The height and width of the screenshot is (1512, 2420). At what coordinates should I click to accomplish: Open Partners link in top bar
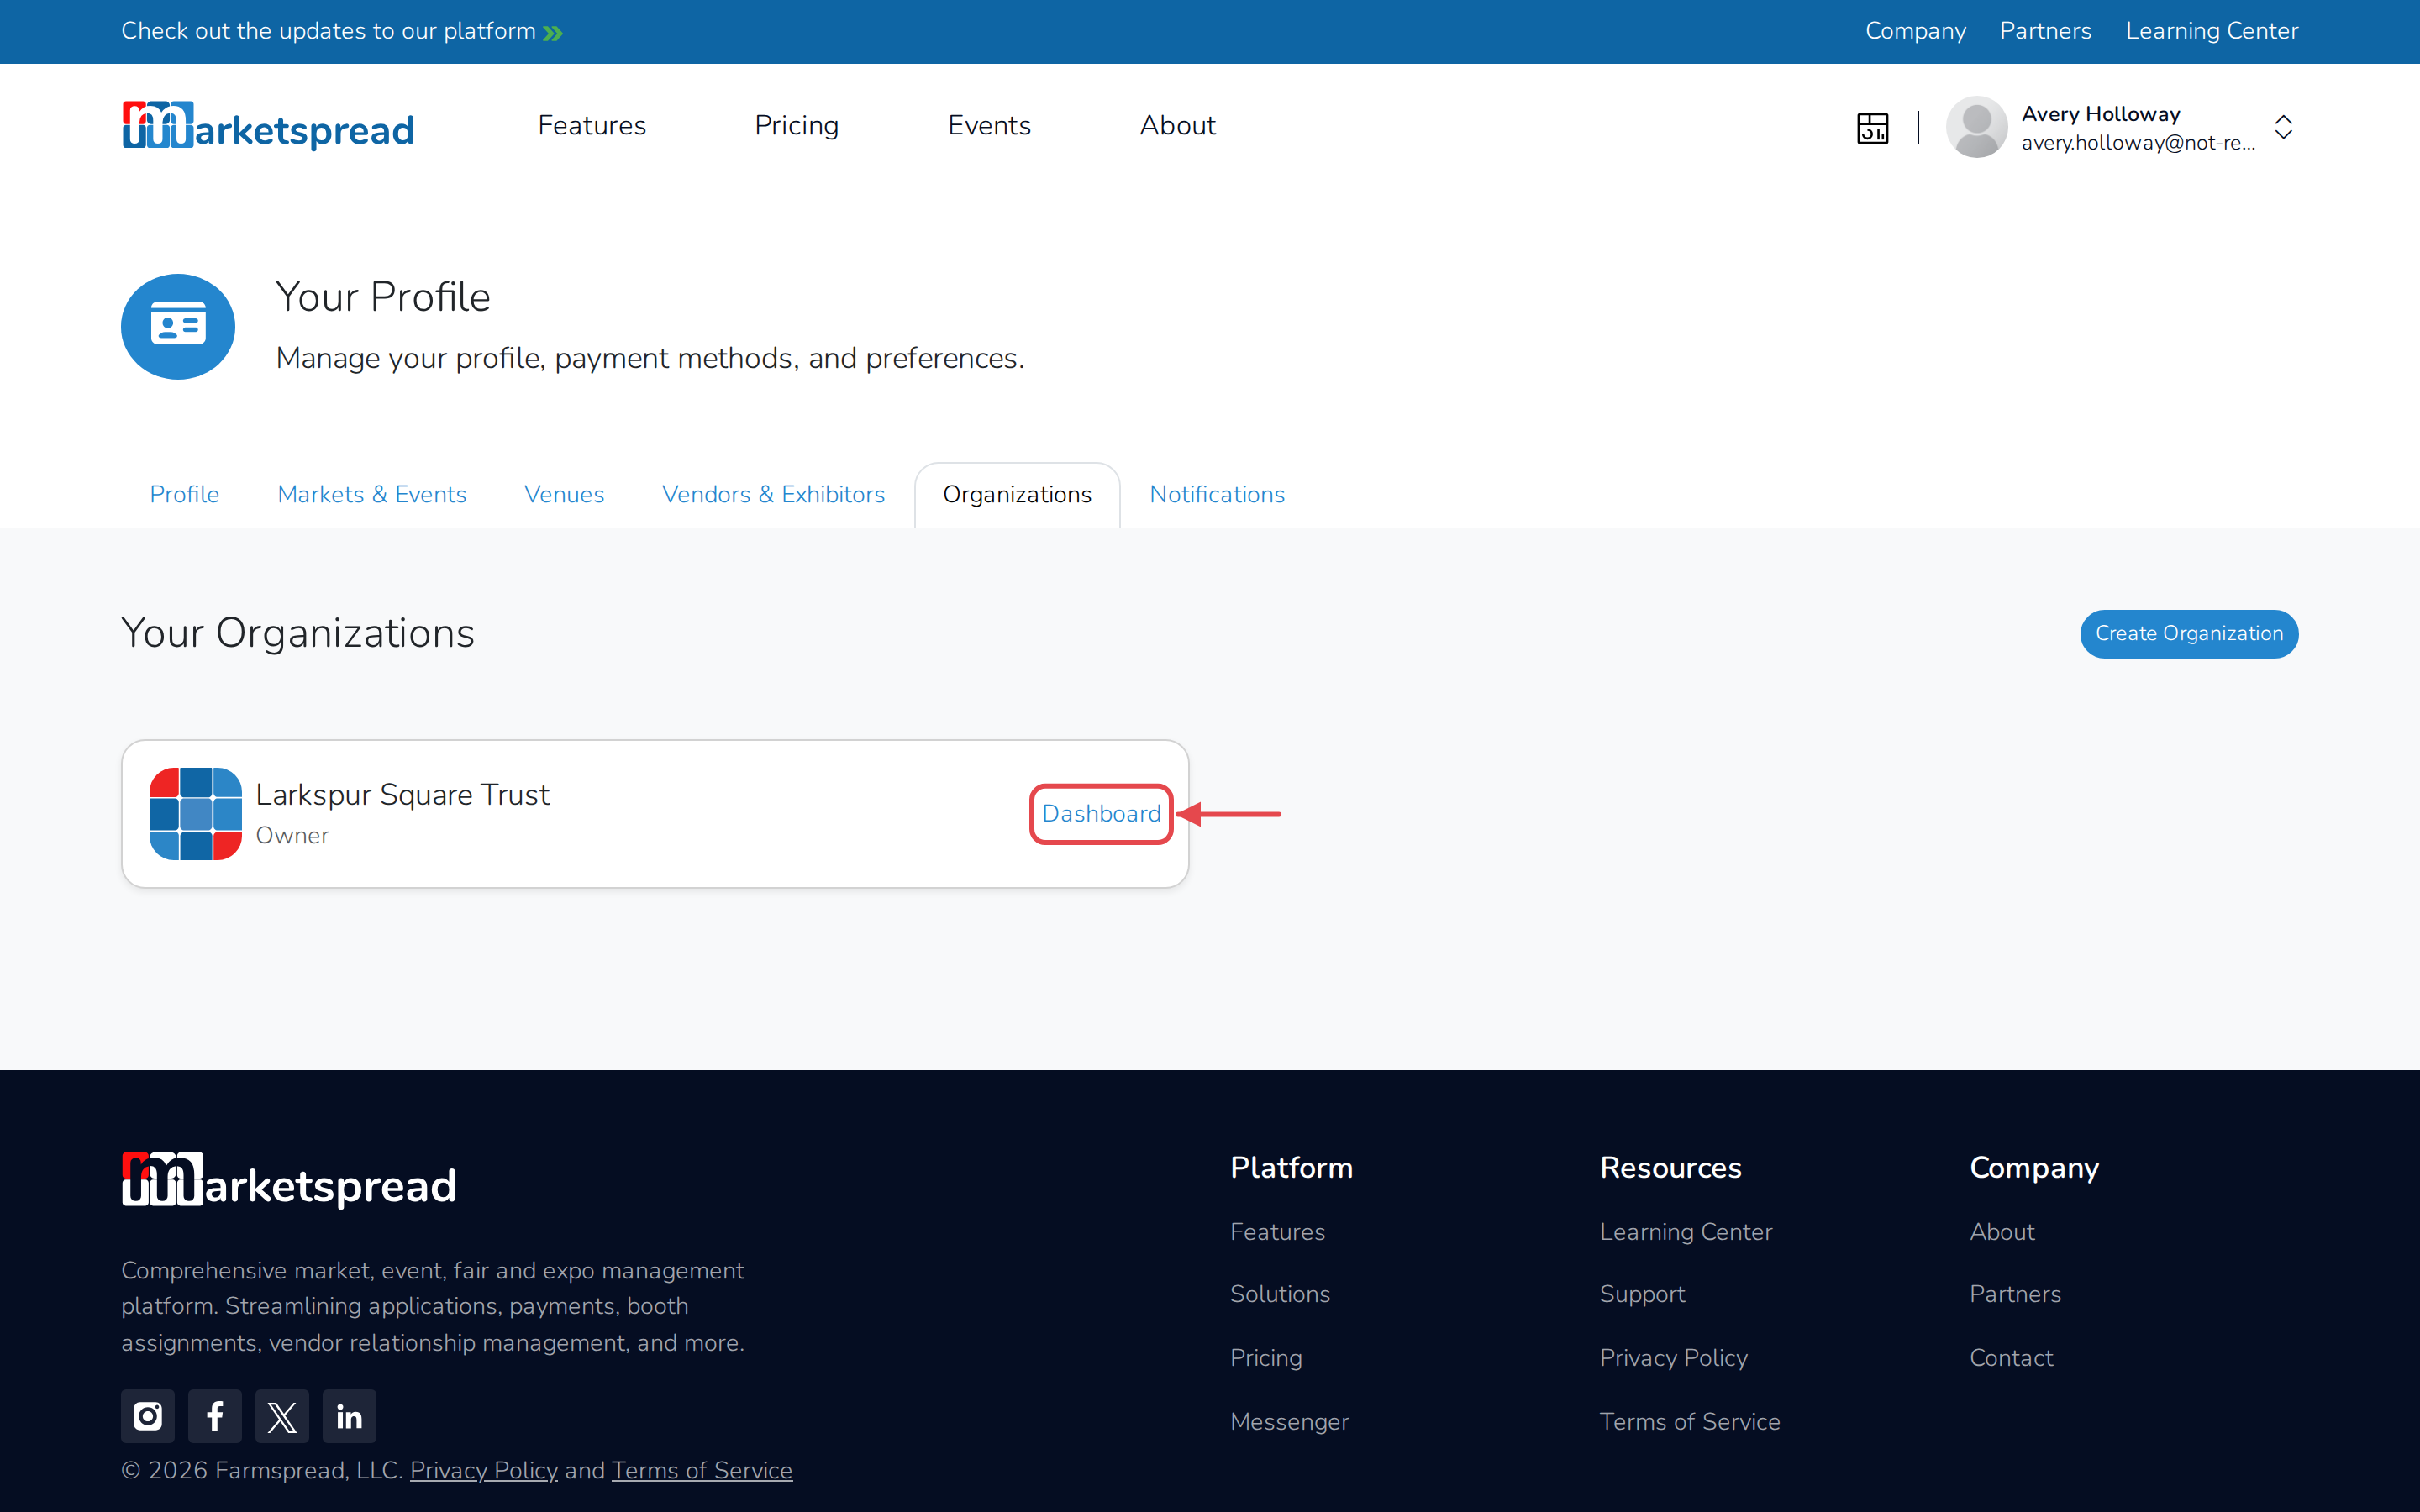pyautogui.click(x=2045, y=31)
